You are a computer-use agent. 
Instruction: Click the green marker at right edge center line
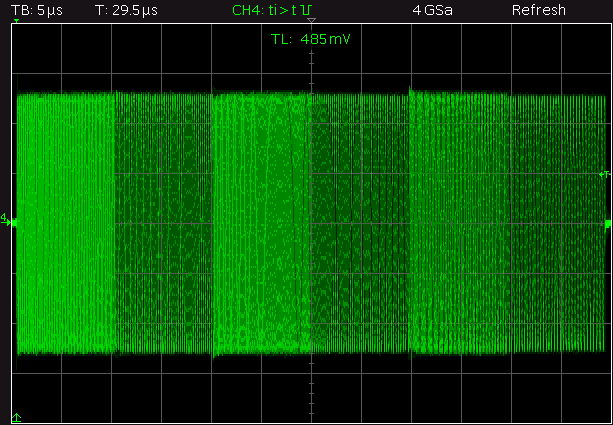[x=608, y=223]
